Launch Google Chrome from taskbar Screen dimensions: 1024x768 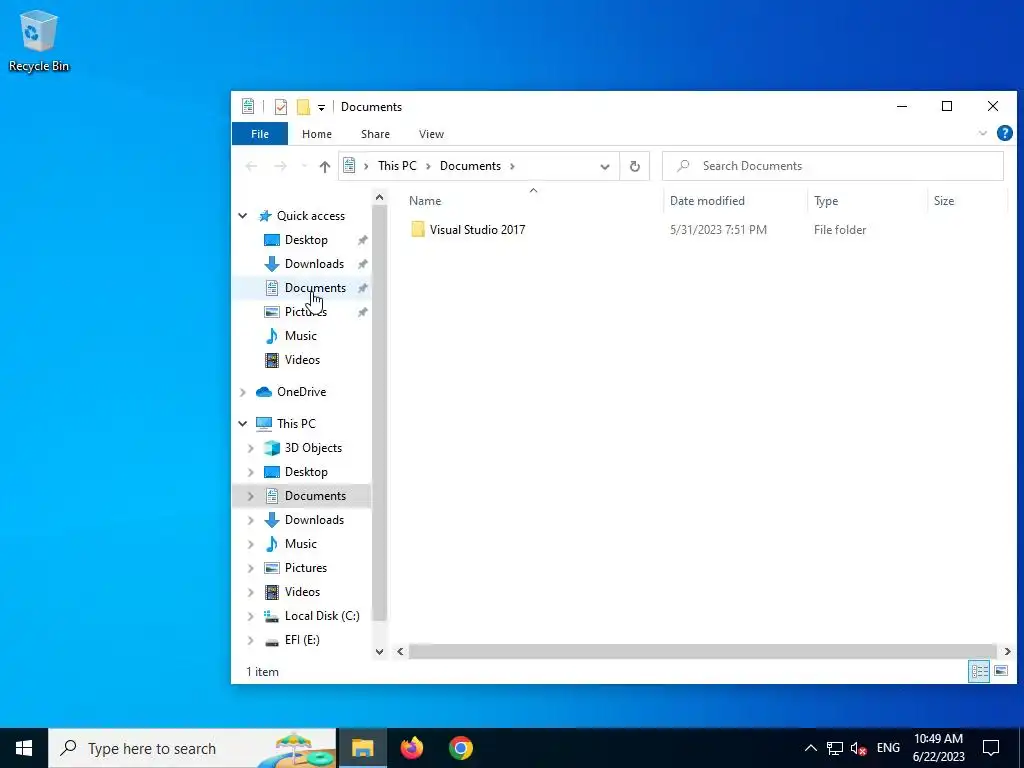(460, 748)
